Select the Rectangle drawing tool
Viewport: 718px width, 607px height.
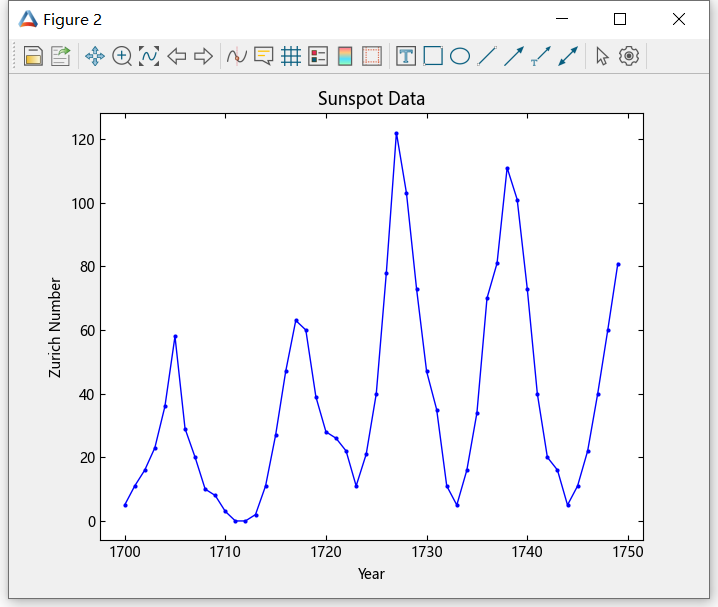click(x=433, y=56)
